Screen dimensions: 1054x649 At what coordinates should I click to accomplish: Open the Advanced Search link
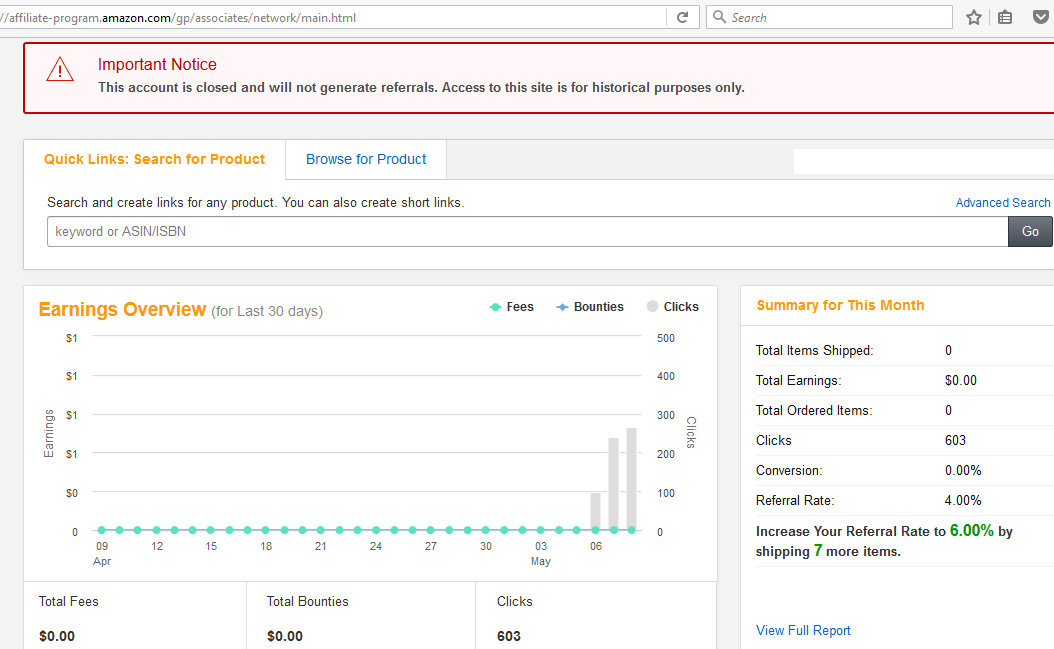click(1002, 202)
